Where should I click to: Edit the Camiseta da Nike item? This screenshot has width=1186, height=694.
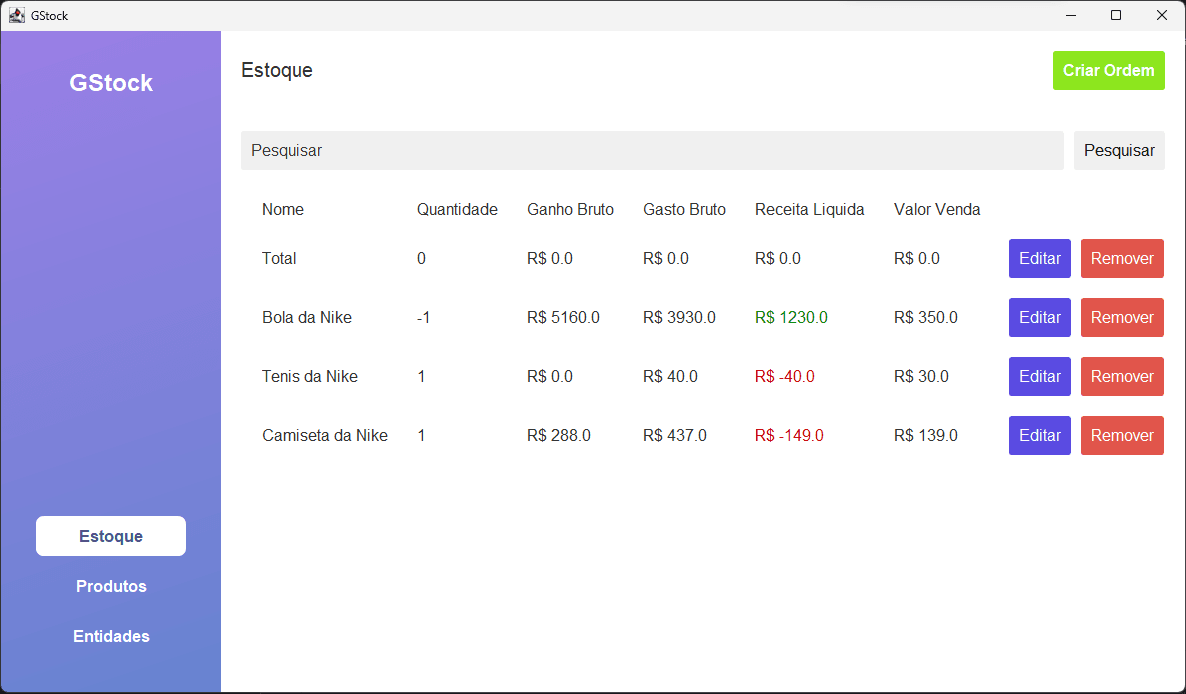1039,435
